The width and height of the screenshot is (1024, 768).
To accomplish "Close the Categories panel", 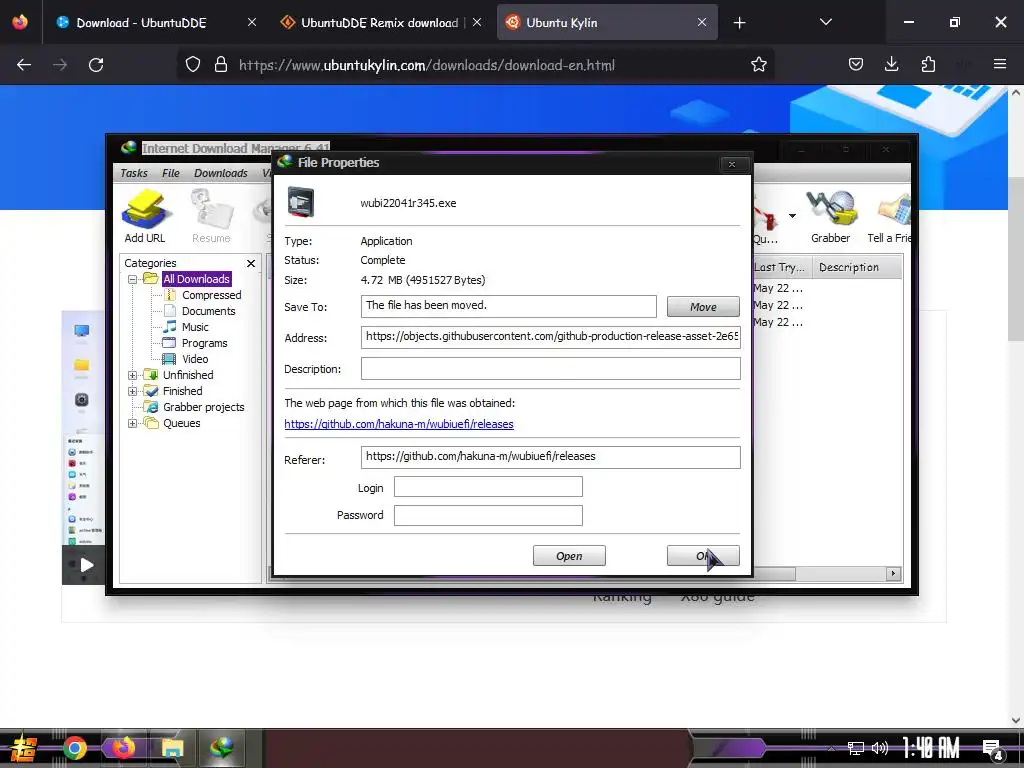I will pyautogui.click(x=251, y=263).
